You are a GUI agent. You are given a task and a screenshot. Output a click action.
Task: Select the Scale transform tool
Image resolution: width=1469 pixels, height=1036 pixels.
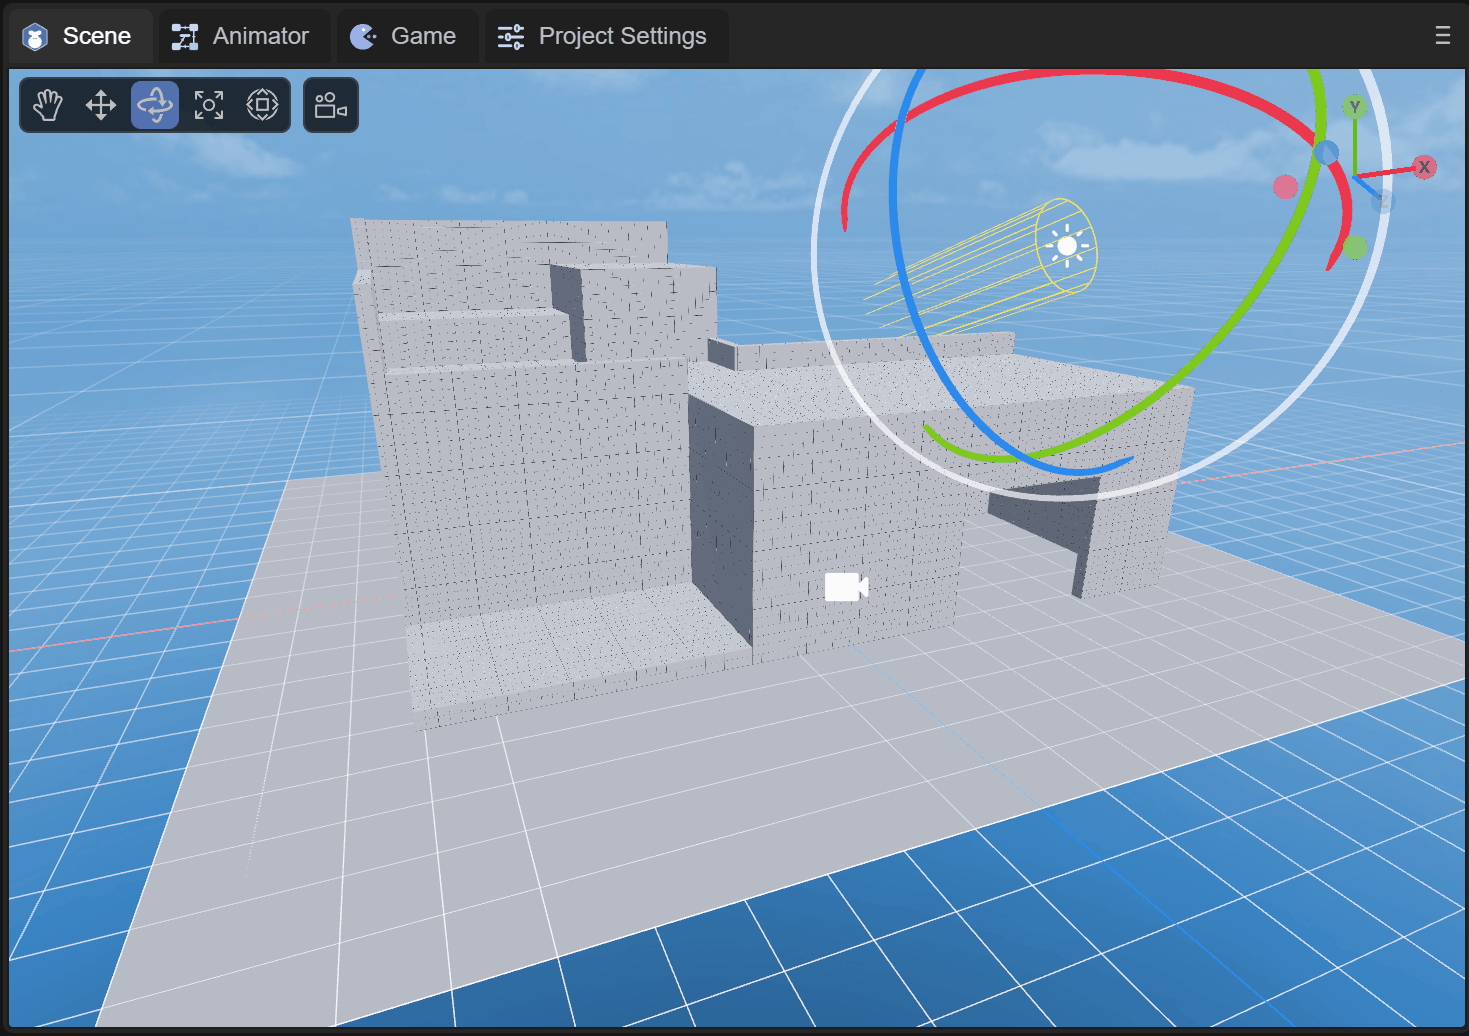(209, 105)
